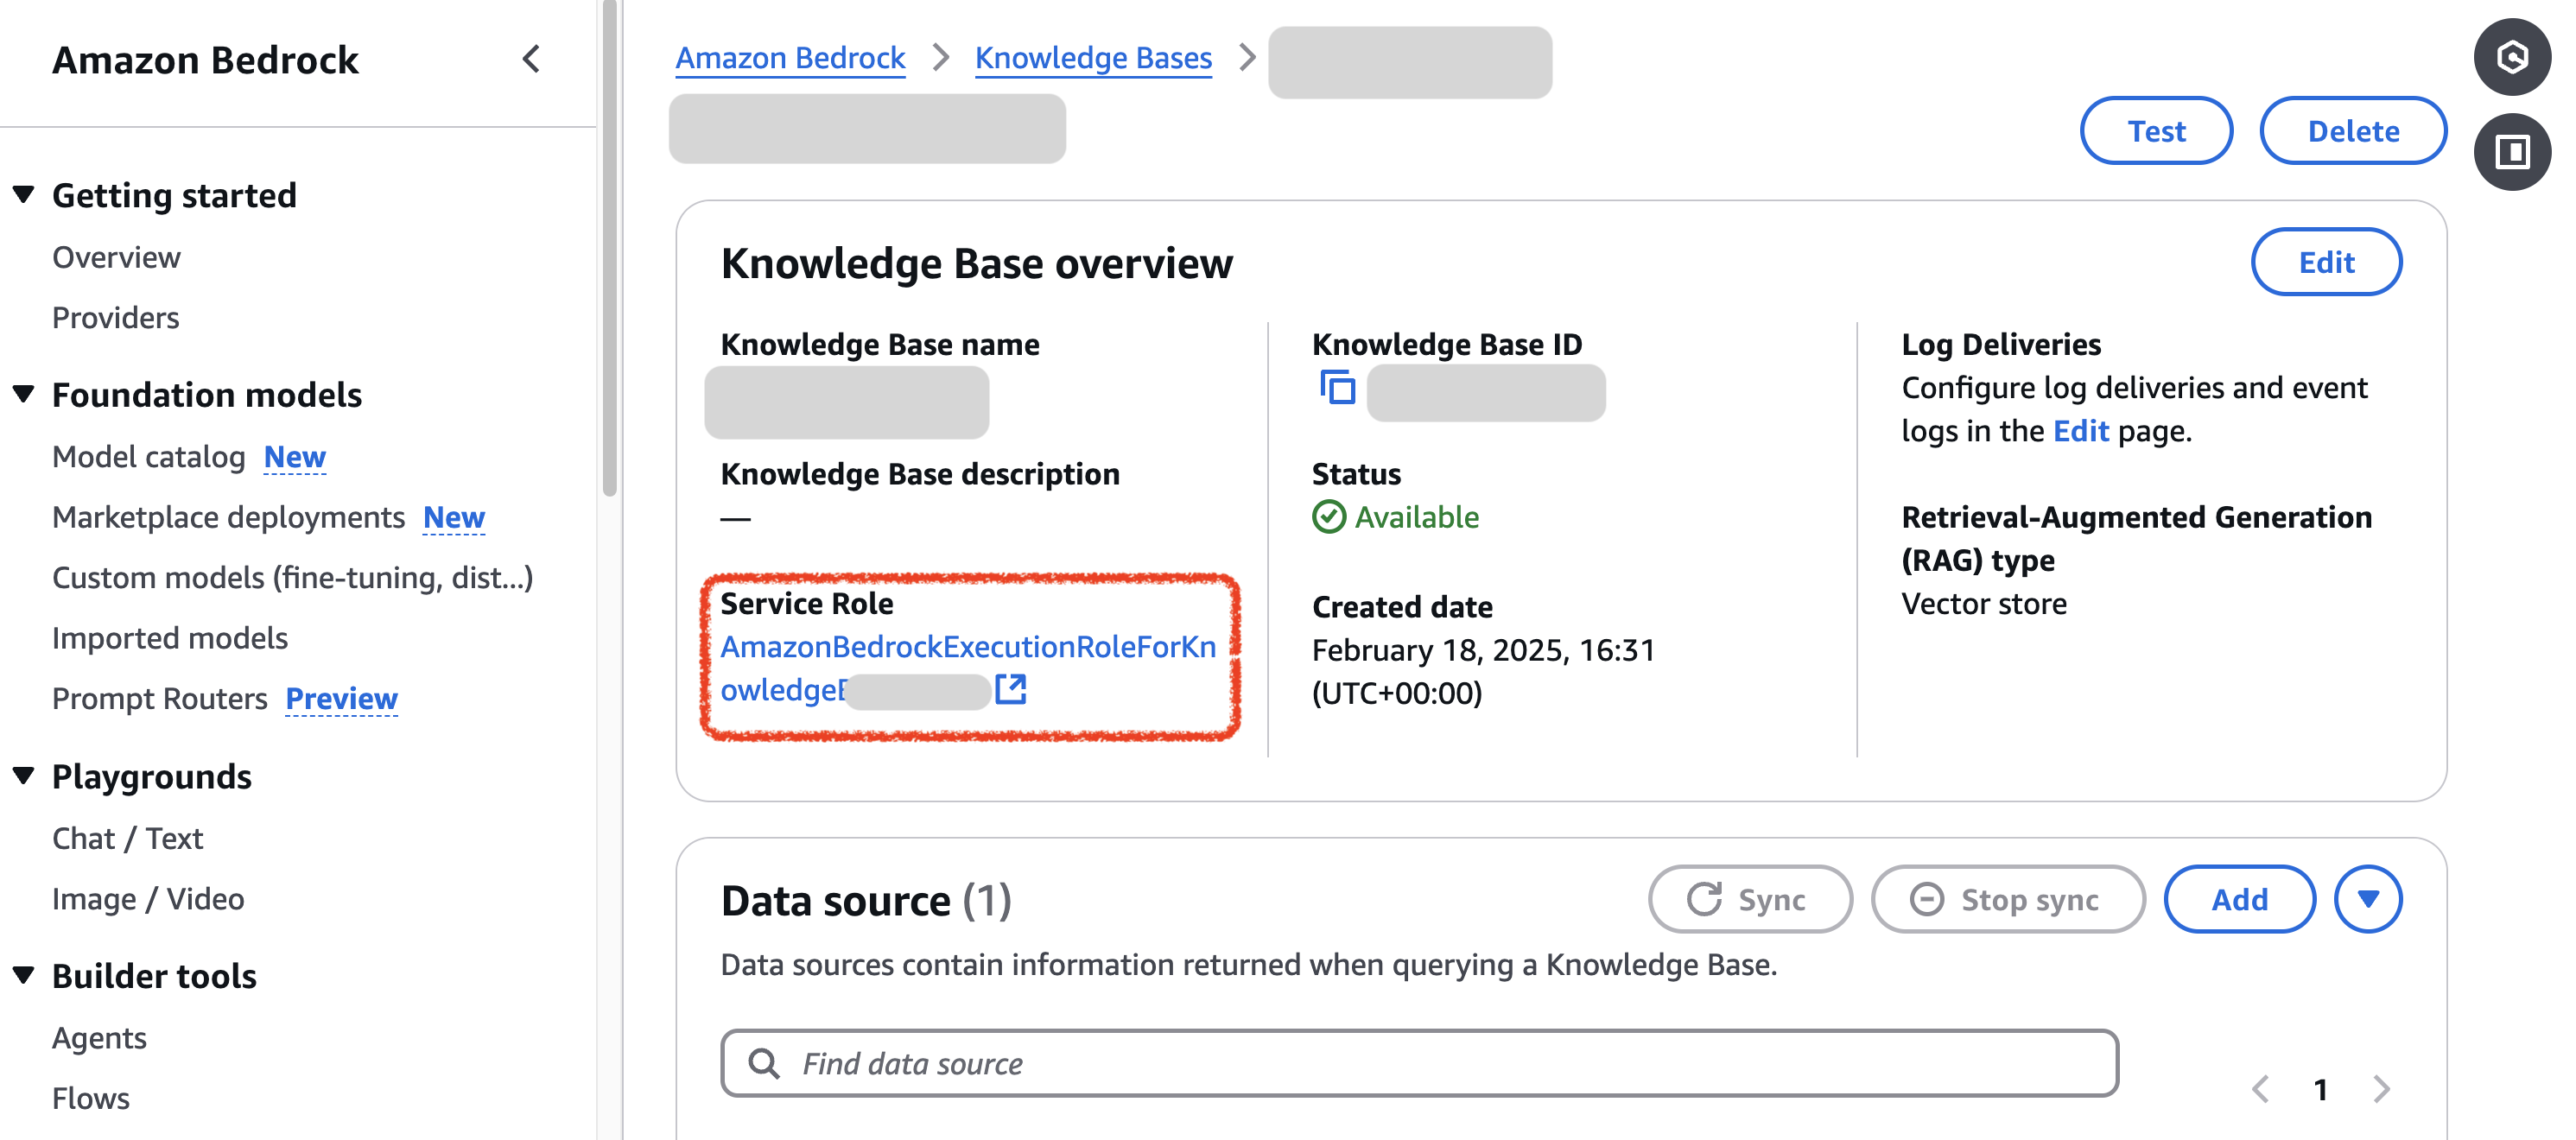Open the dropdown next to Add button

[x=2368, y=899]
